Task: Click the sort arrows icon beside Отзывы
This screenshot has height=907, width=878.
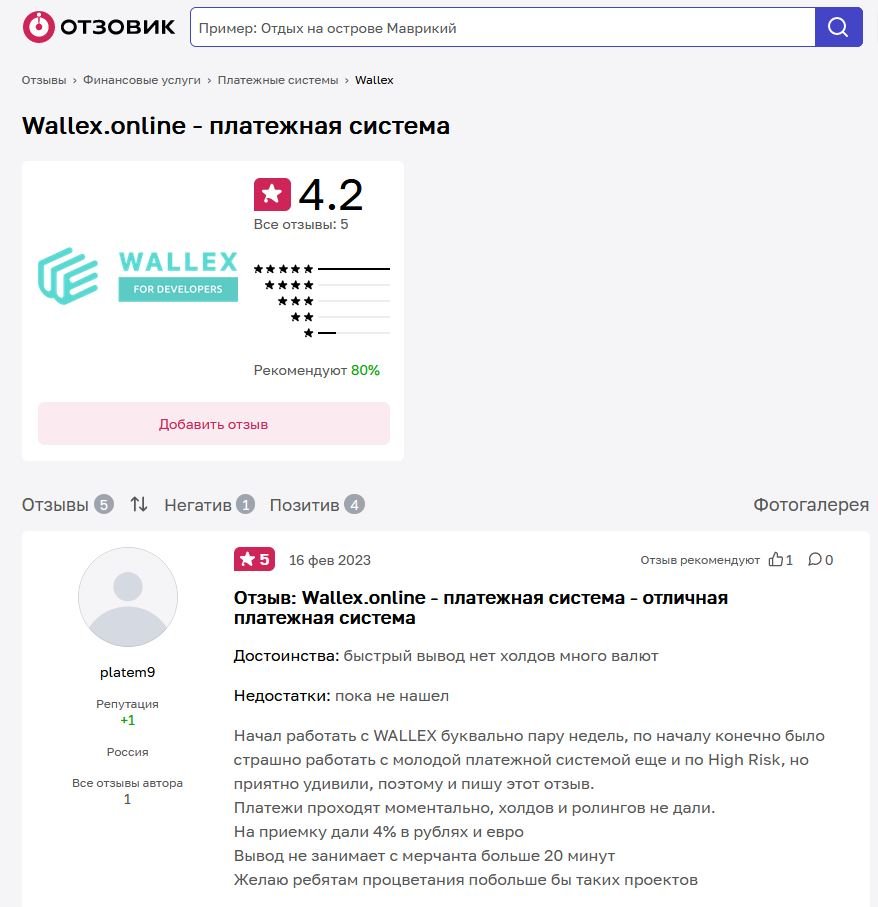Action: 139,505
